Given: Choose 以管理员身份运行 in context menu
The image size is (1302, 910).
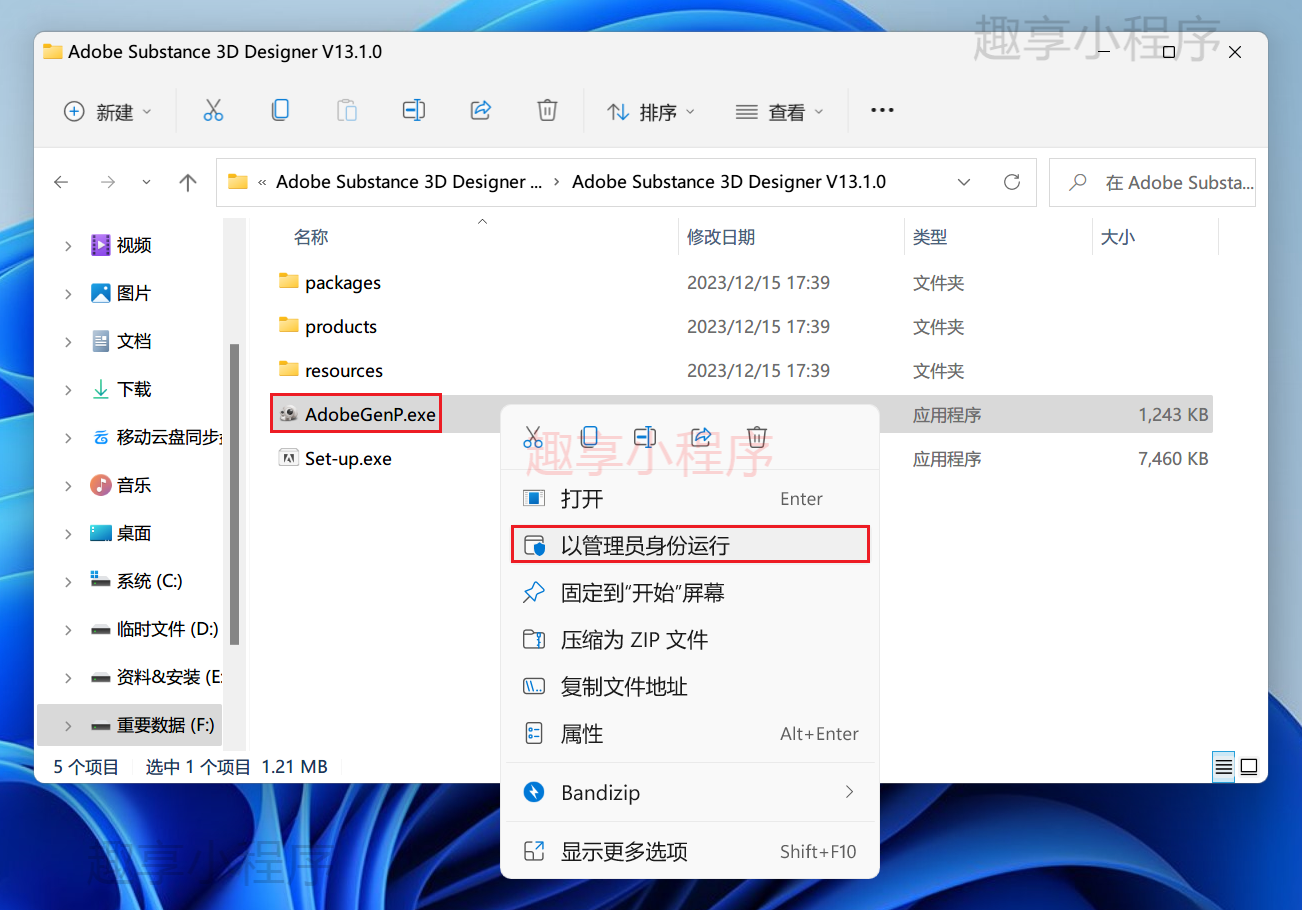Looking at the screenshot, I should 690,545.
